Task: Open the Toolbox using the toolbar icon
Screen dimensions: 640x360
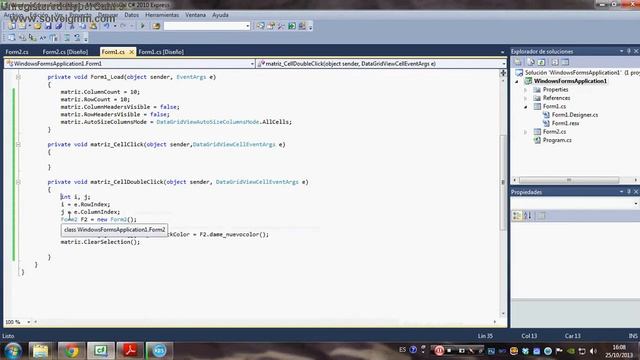Action: (x=281, y=26)
